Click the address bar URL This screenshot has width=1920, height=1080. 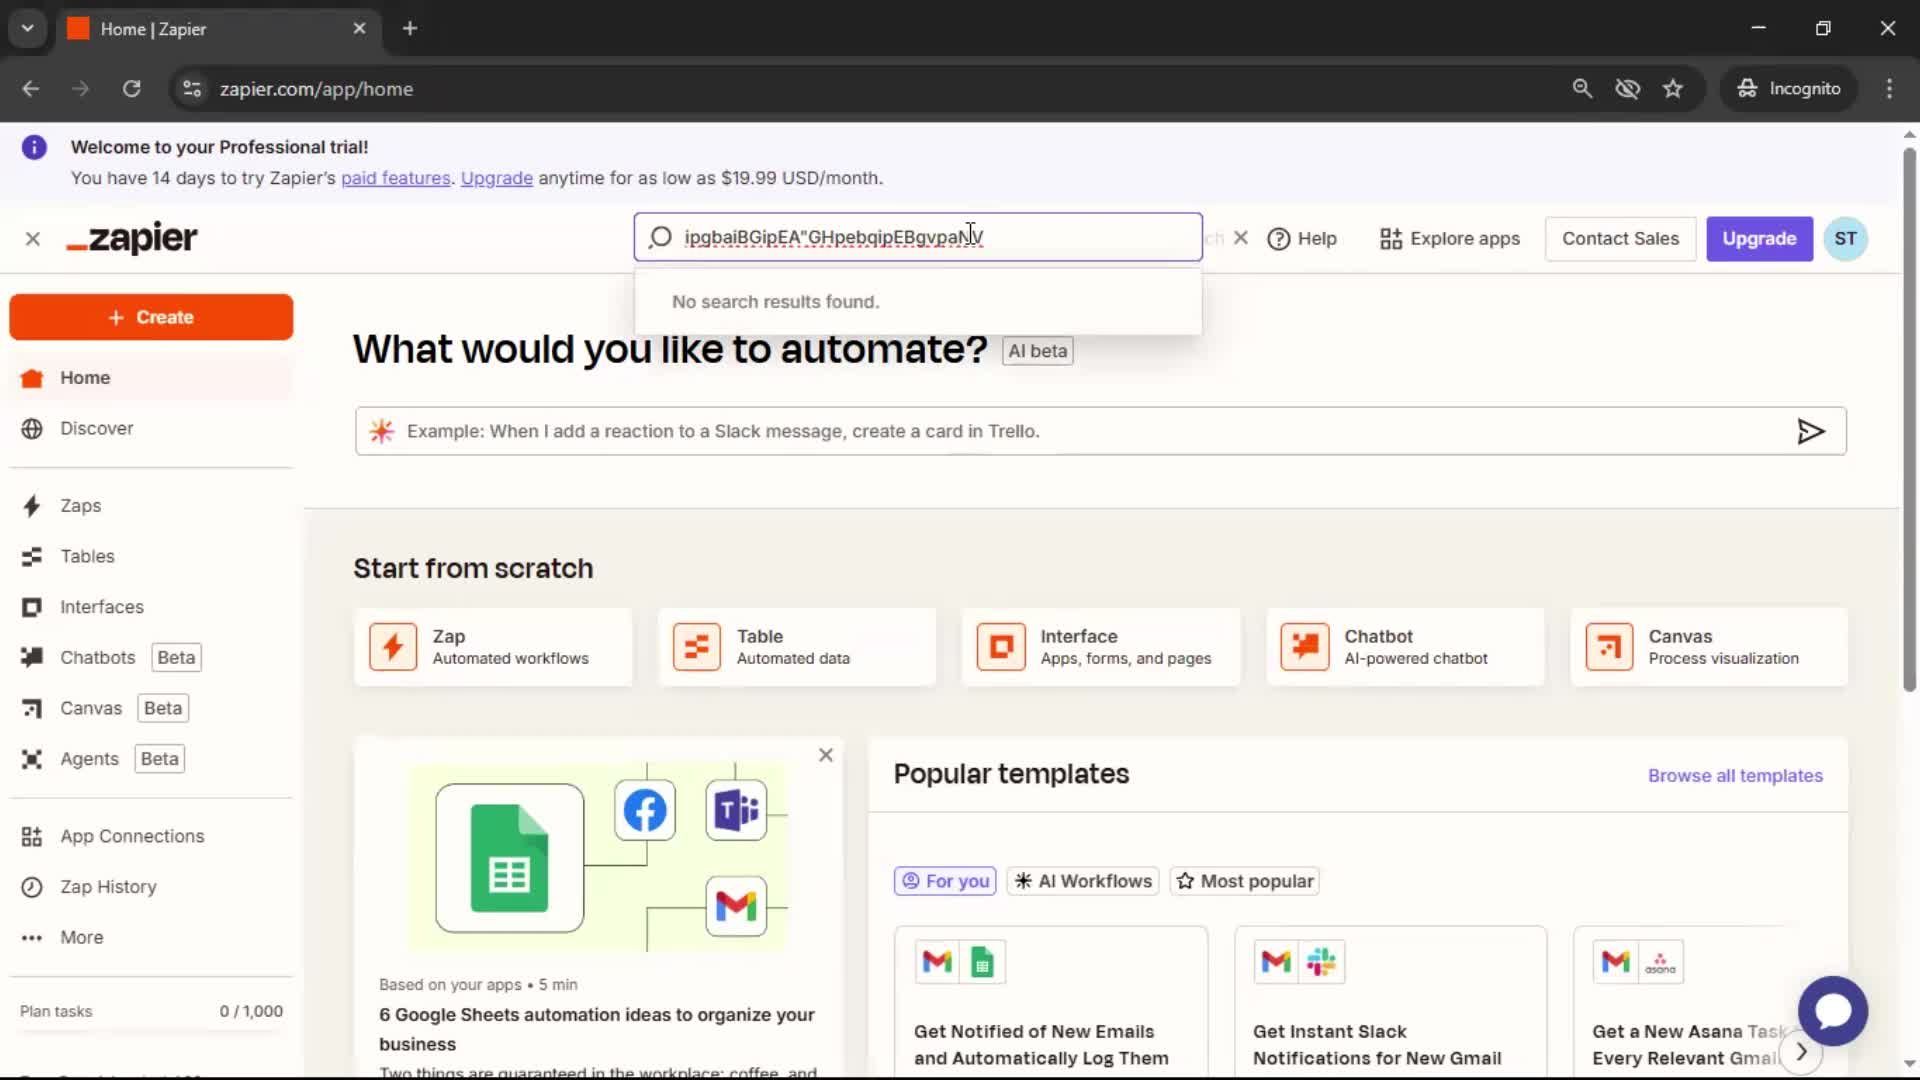316,89
